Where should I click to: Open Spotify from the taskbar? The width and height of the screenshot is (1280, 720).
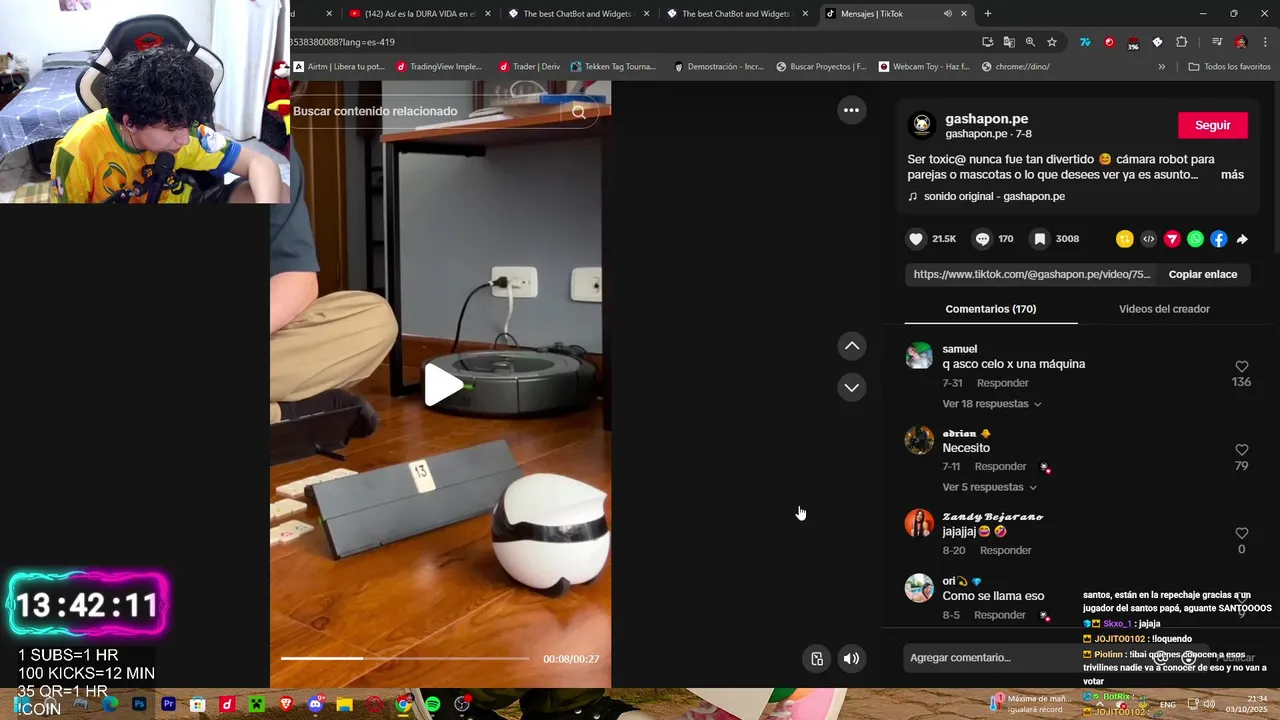click(x=433, y=705)
